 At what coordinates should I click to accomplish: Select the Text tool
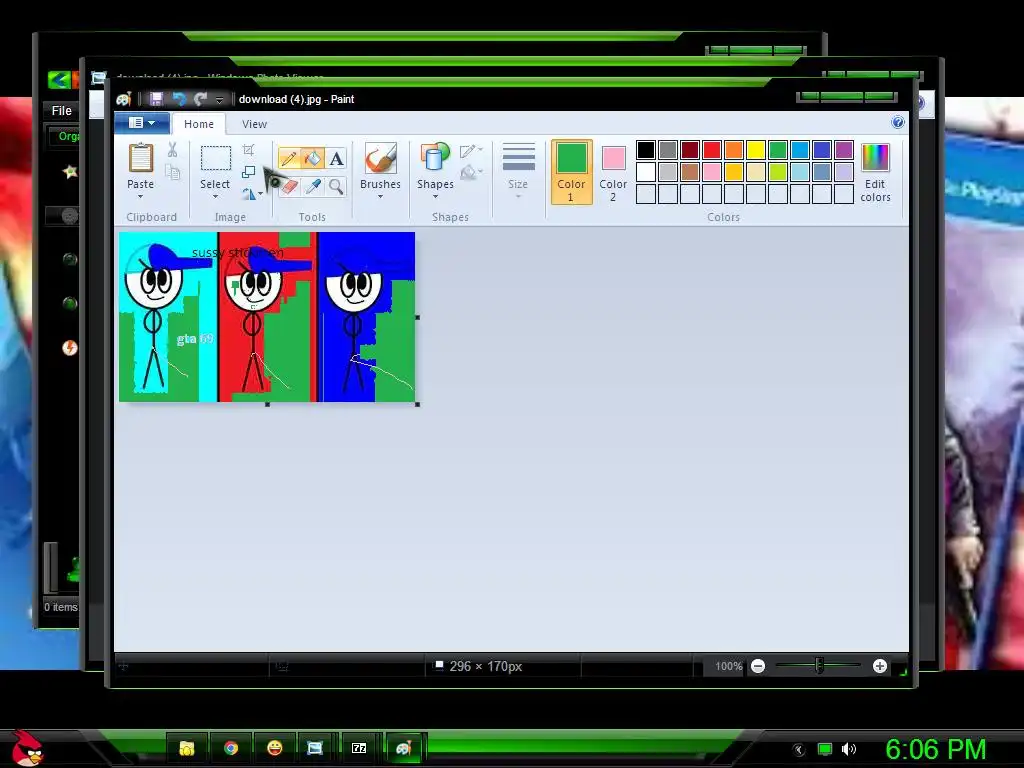[x=336, y=159]
